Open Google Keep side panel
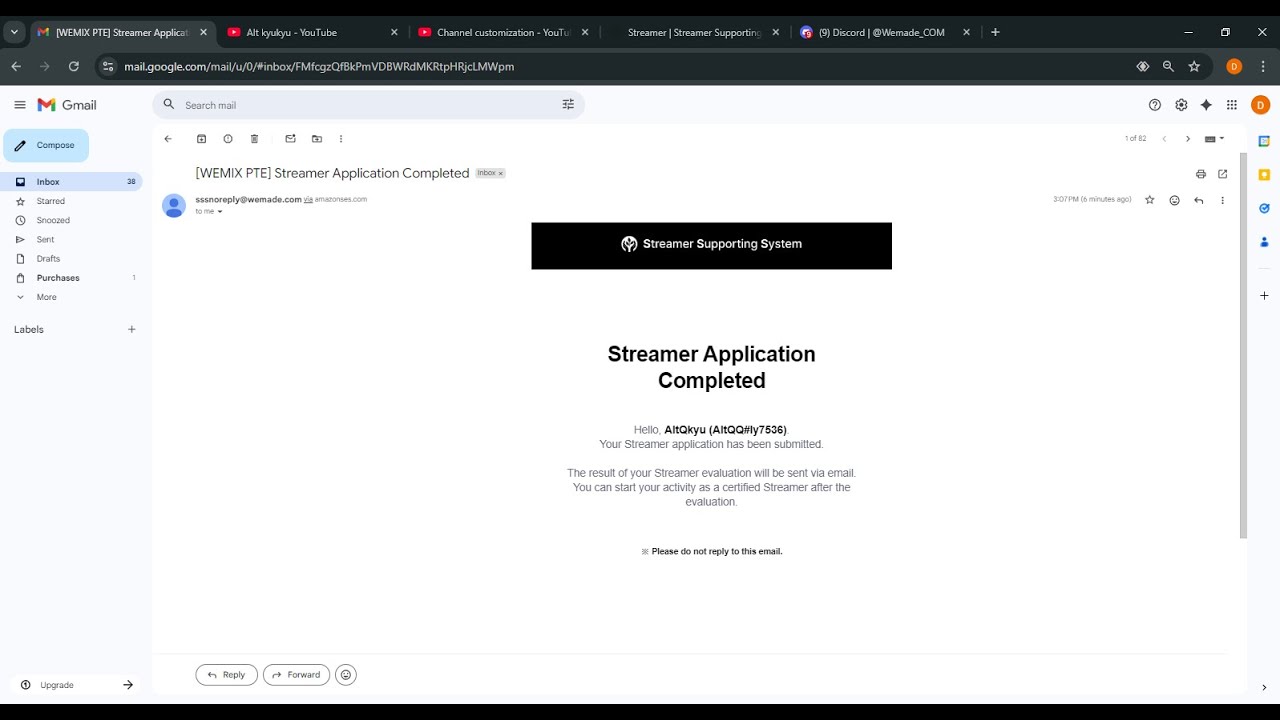Screen dimensions: 1280x720 pos(1264,174)
